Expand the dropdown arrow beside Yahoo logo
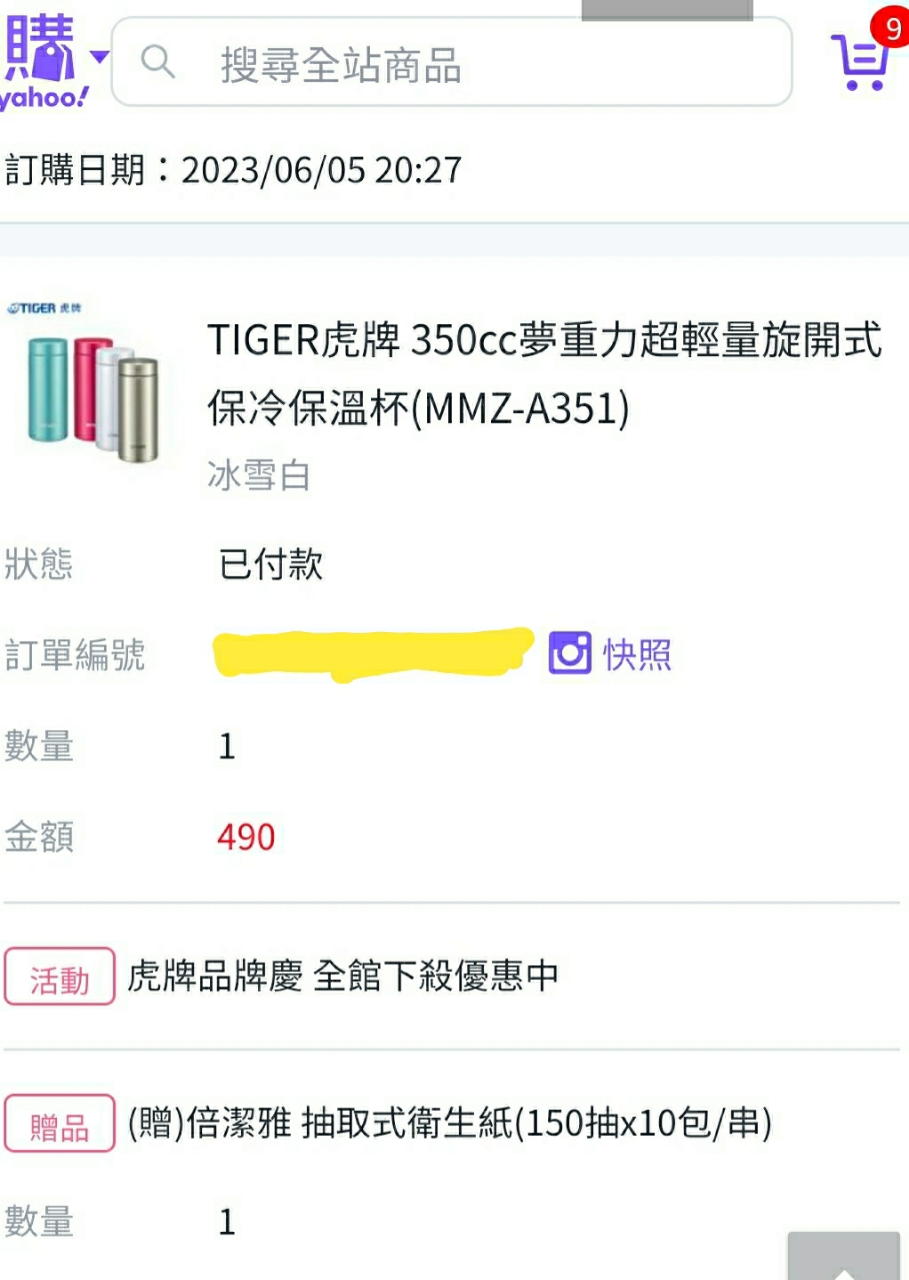 [99, 57]
